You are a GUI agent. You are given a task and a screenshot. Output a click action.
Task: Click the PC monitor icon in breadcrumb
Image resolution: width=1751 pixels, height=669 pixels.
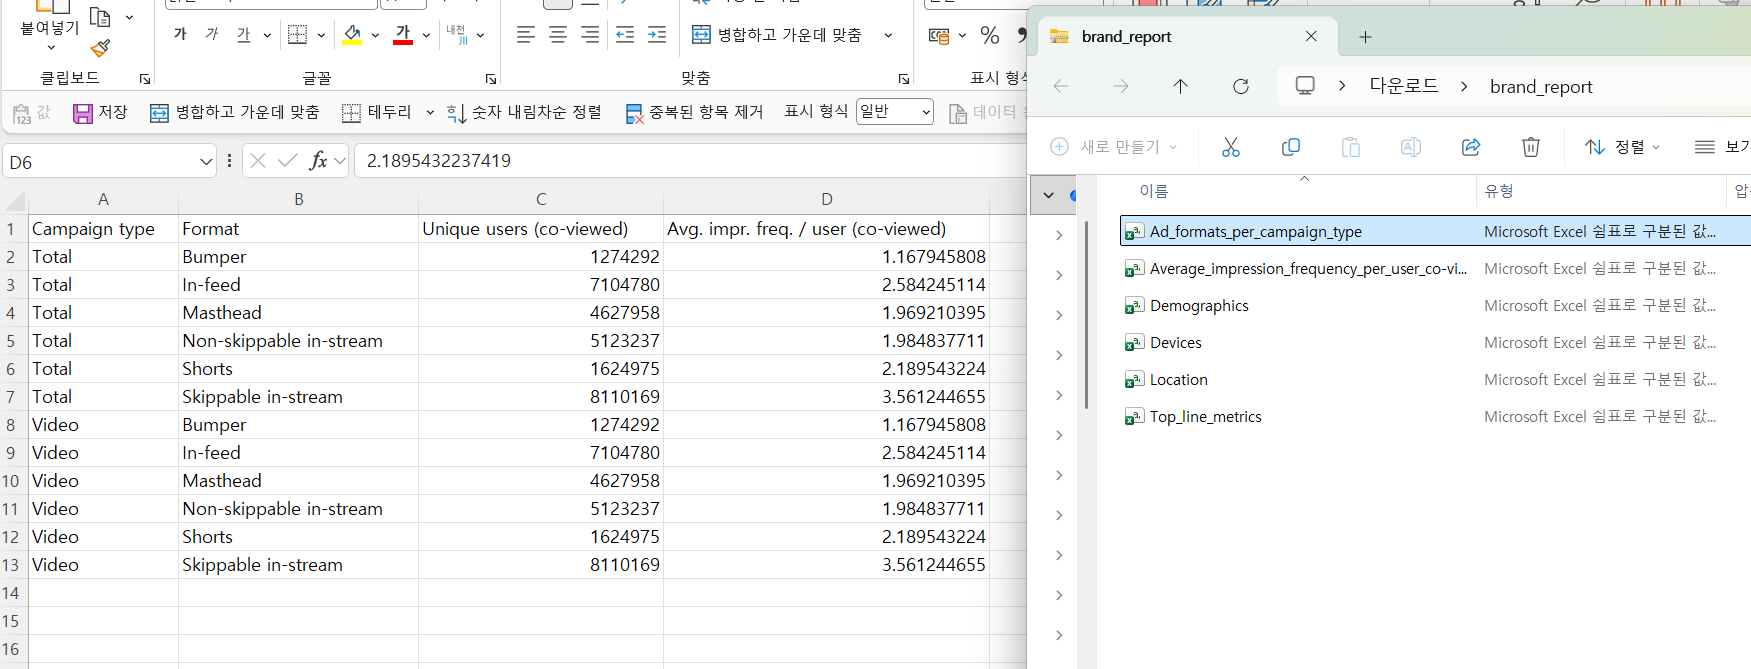1305,86
